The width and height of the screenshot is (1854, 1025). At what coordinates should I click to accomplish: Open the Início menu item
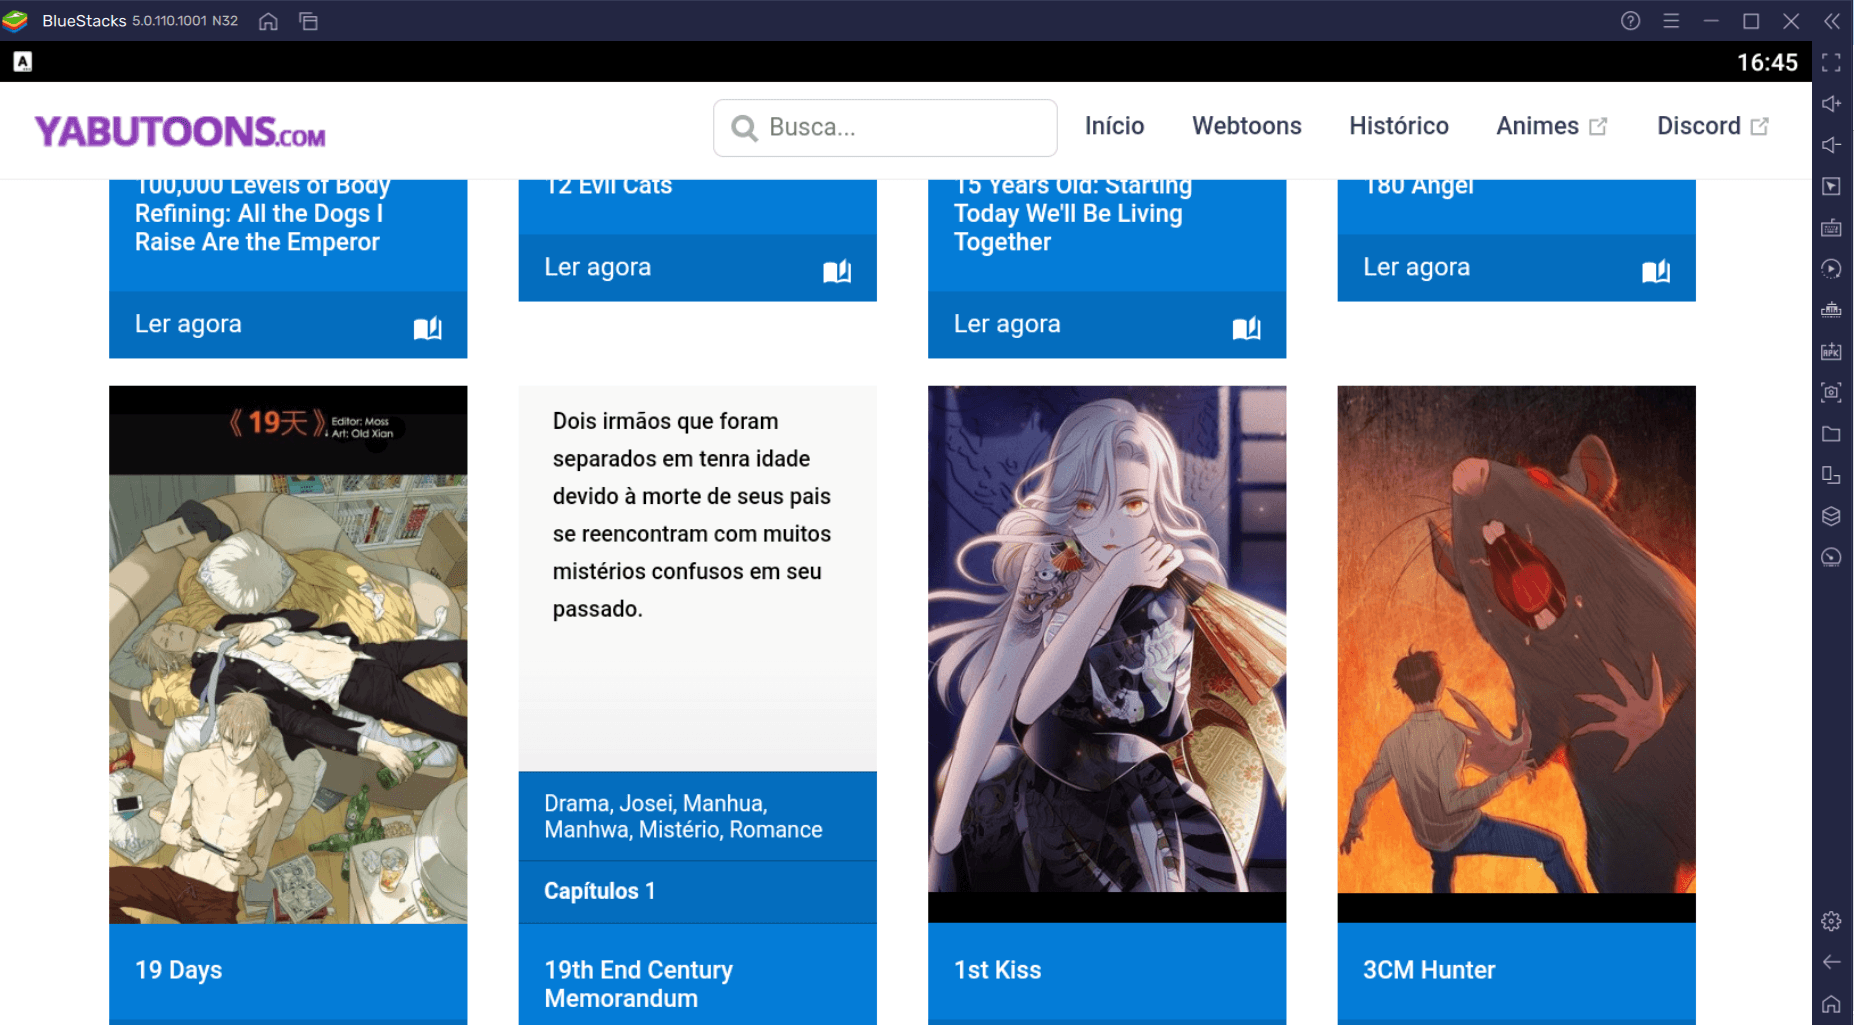click(x=1114, y=126)
